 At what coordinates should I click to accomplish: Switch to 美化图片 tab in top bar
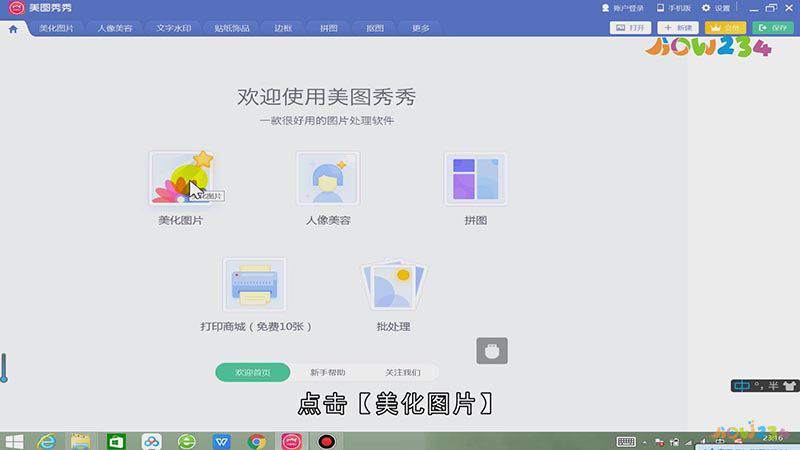pyautogui.click(x=56, y=28)
